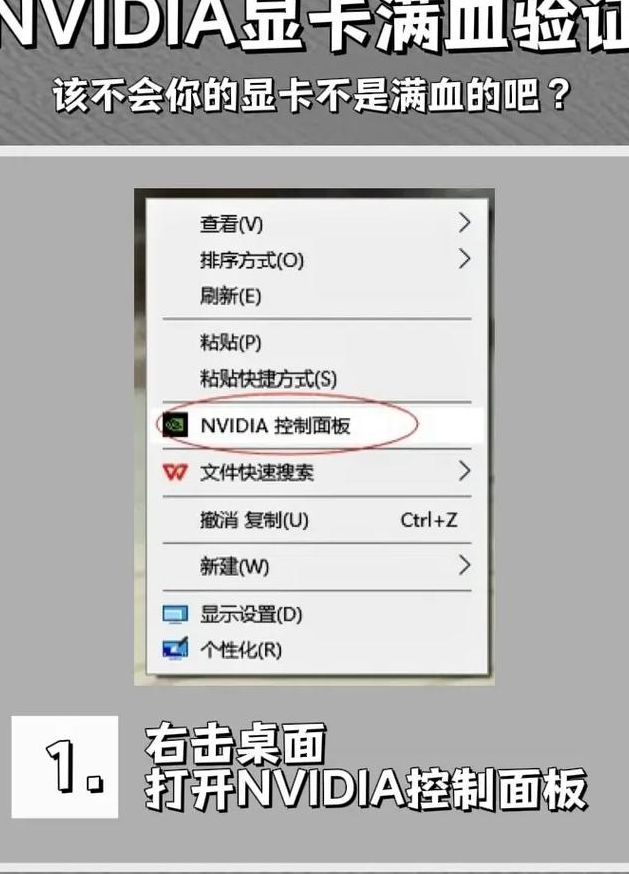Expand the 新建(W) submenu arrow
This screenshot has width=629, height=874.
point(464,565)
